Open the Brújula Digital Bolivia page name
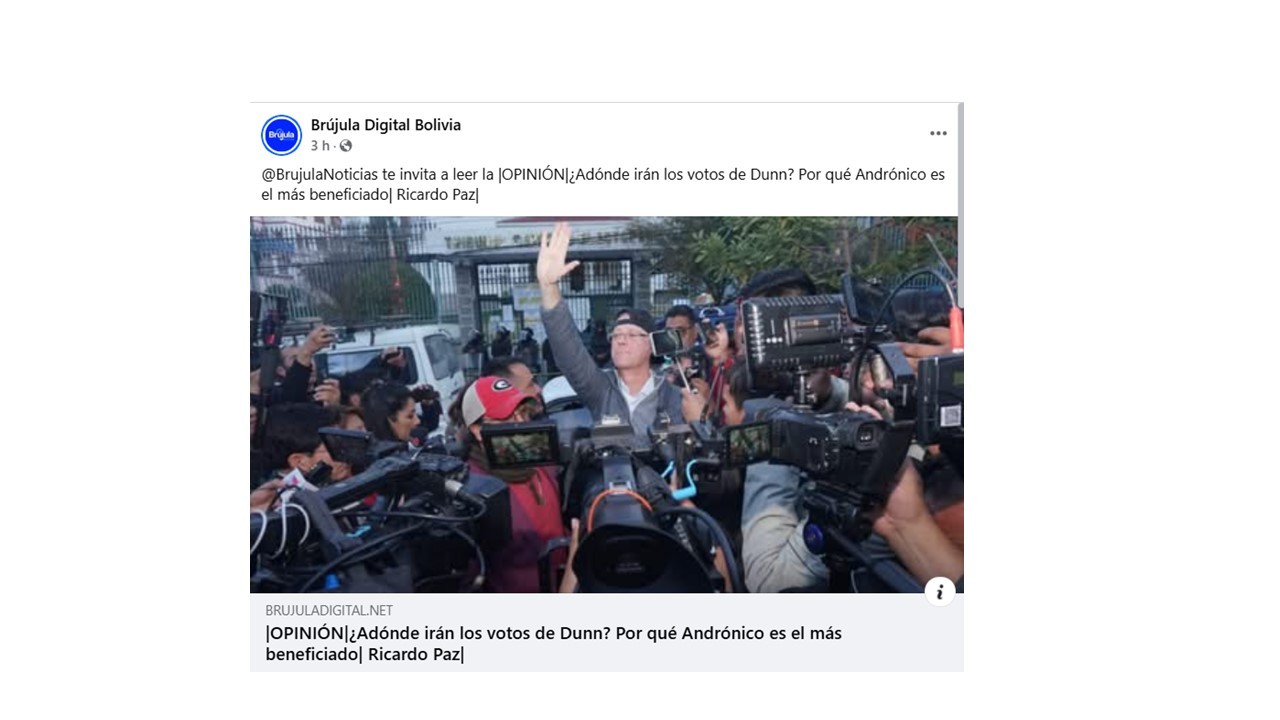 [x=386, y=125]
